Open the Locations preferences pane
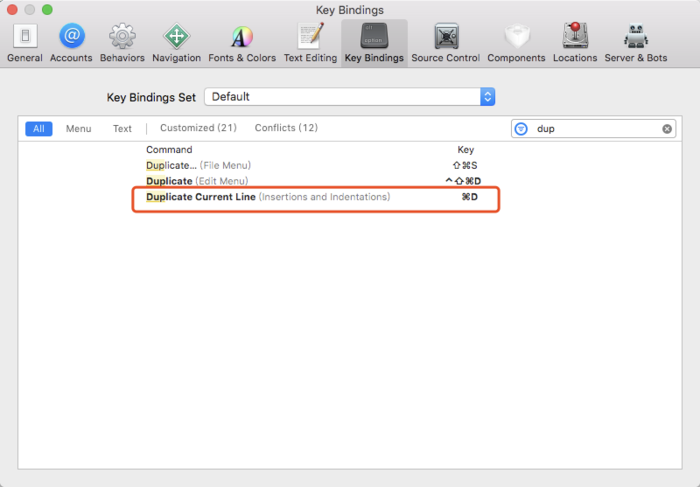This screenshot has height=487, width=700. tap(575, 43)
